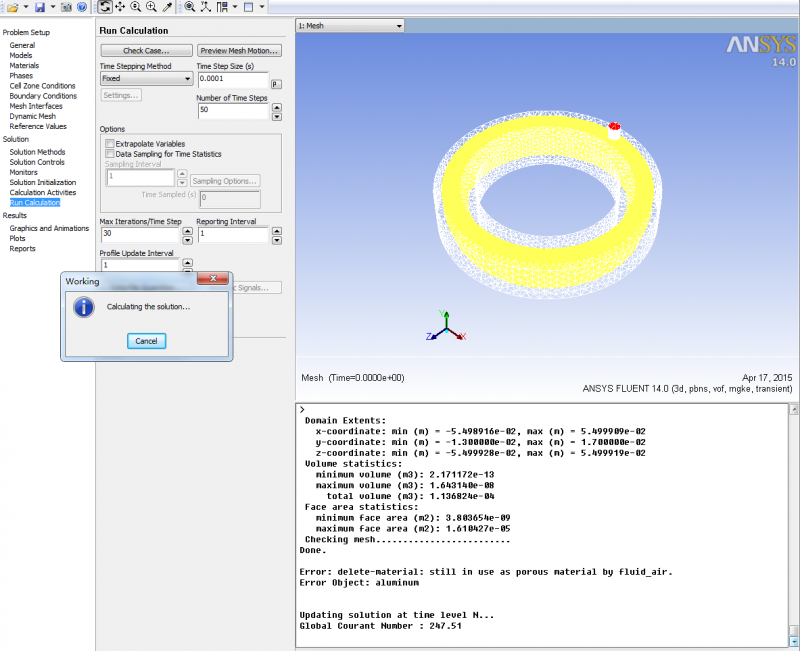Open the help question mark icon
The height and width of the screenshot is (651, 800).
(x=82, y=7)
